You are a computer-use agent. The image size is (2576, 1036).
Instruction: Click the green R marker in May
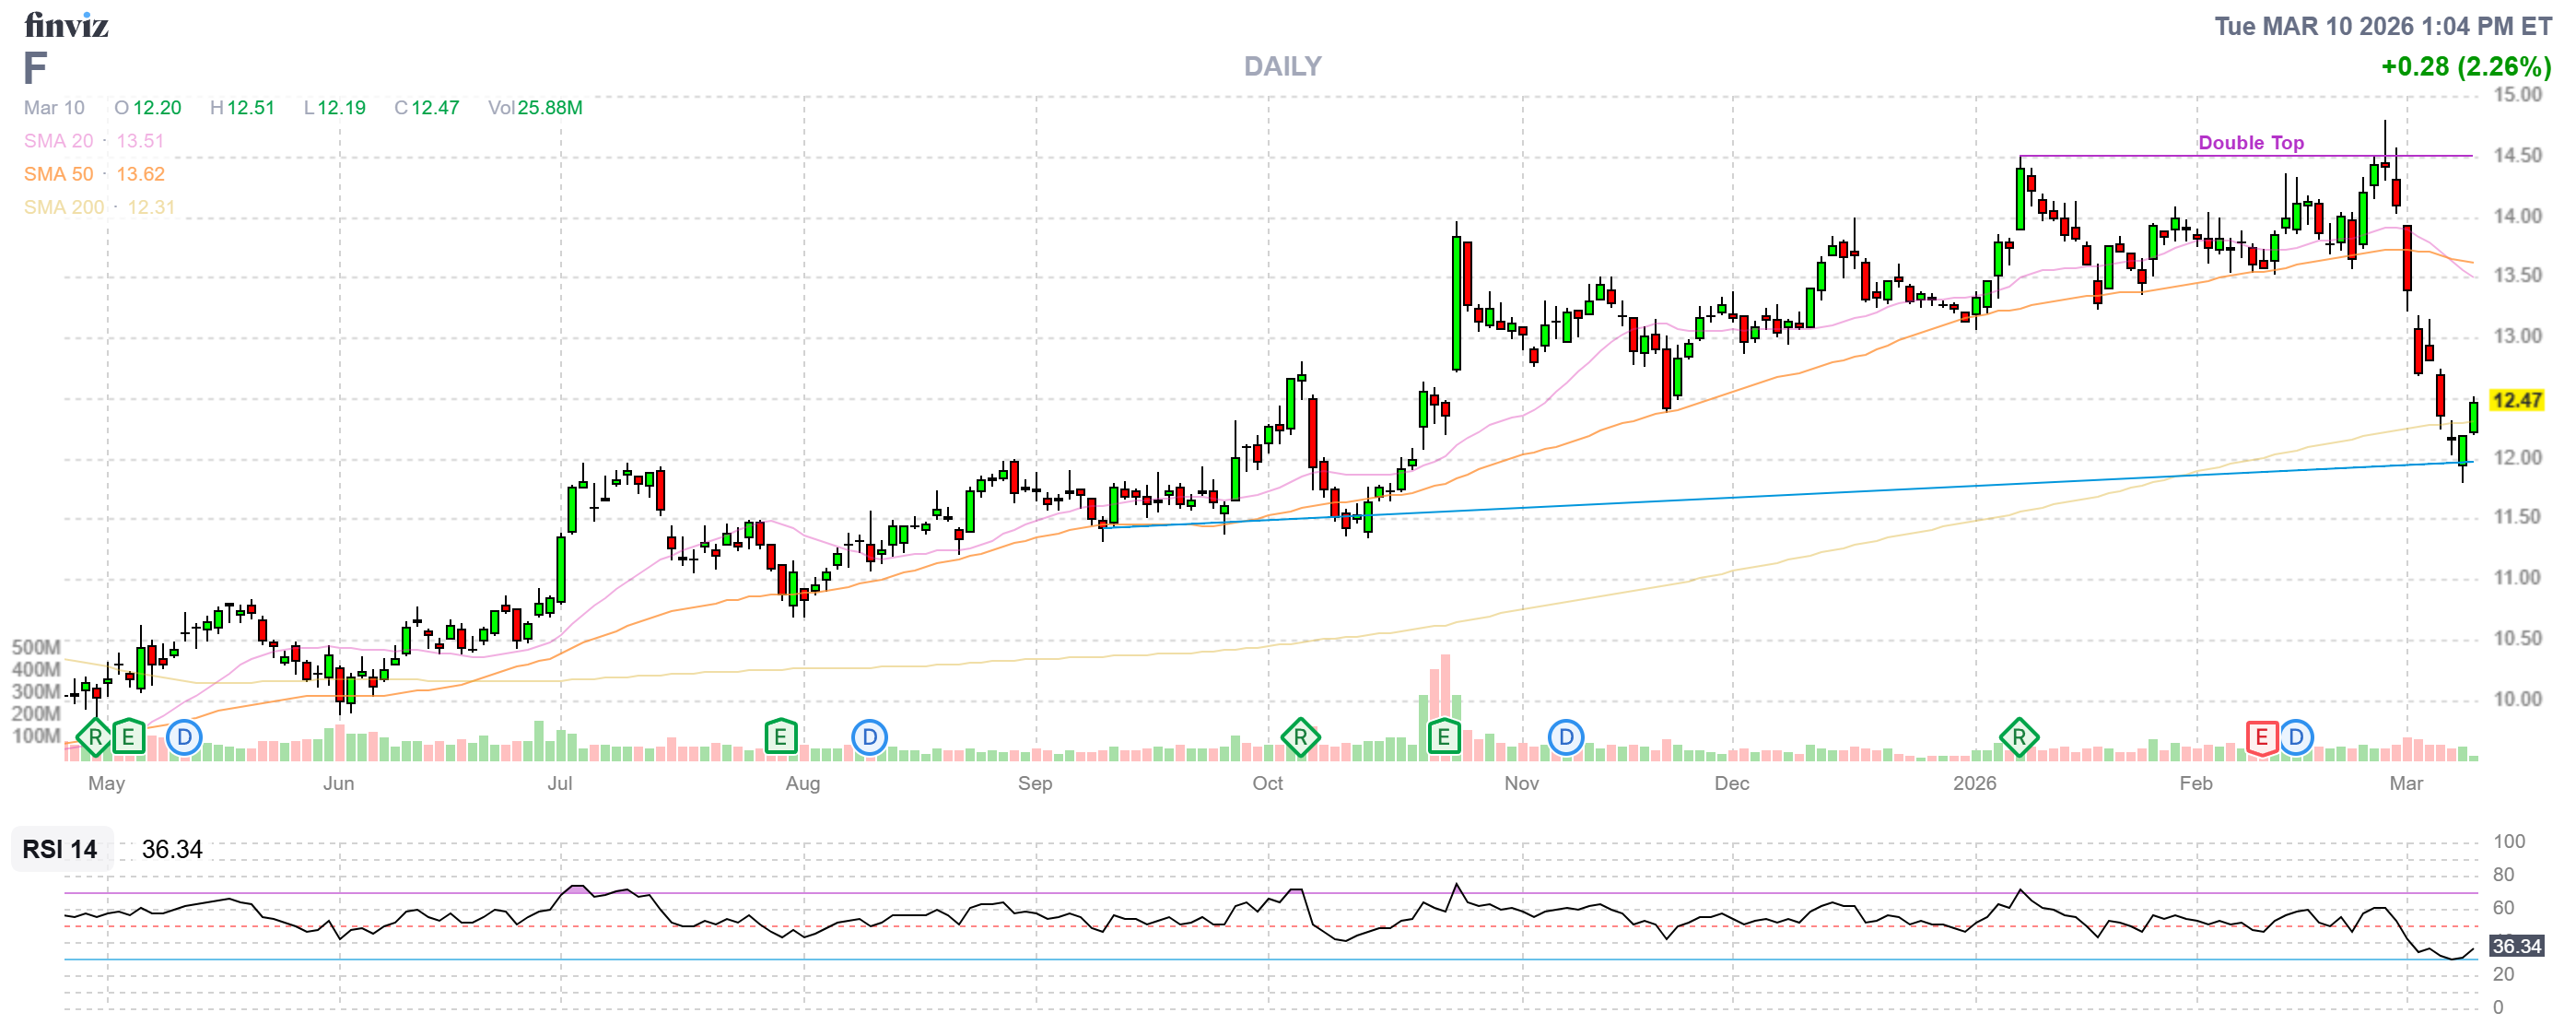coord(95,738)
